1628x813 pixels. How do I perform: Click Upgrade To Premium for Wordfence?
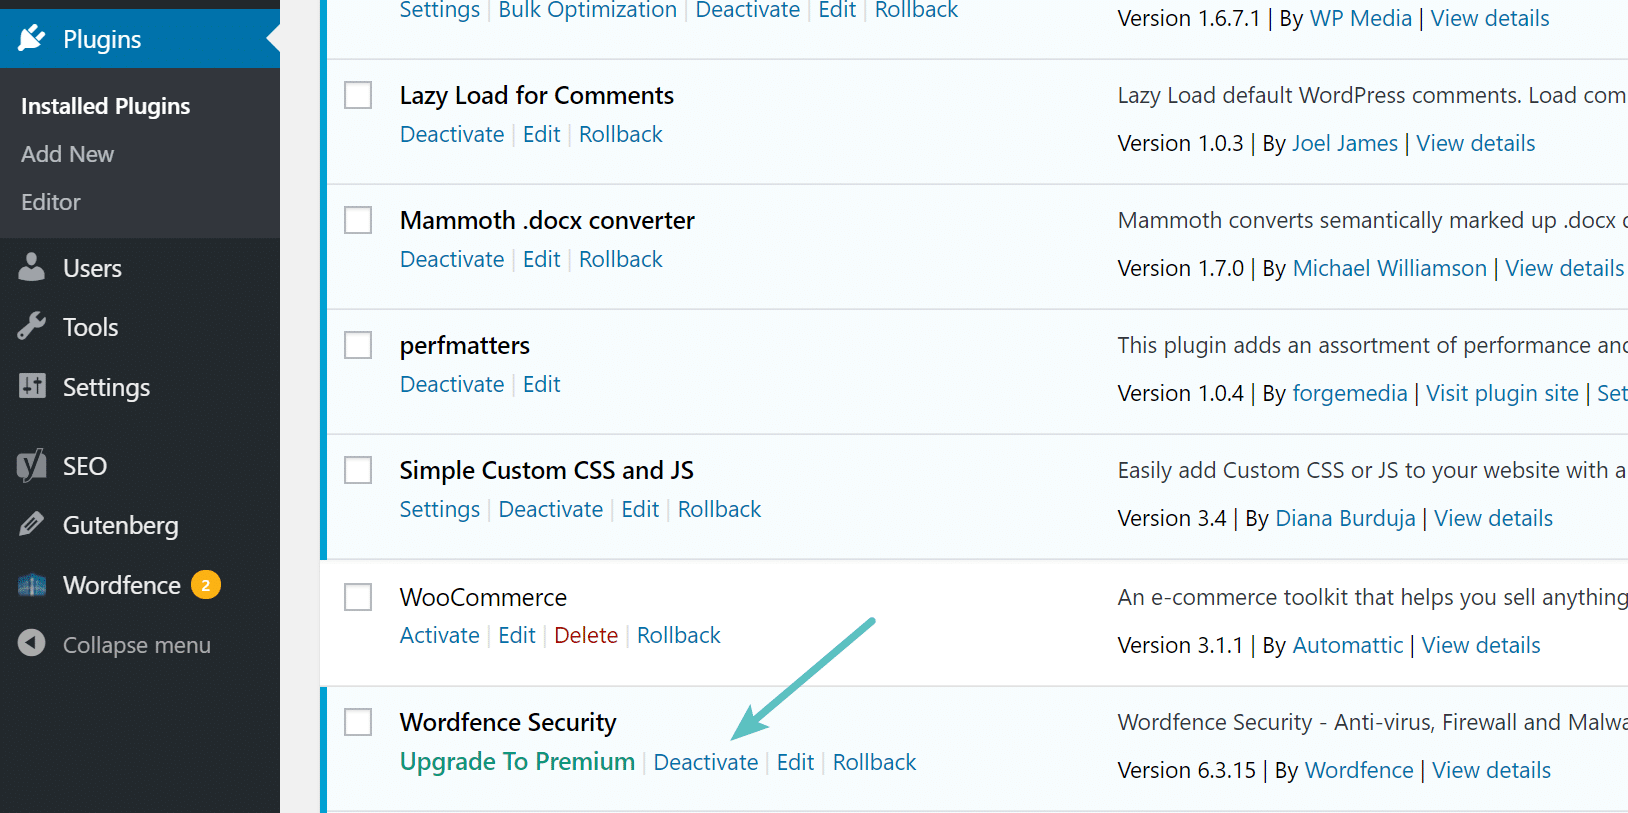pos(516,761)
